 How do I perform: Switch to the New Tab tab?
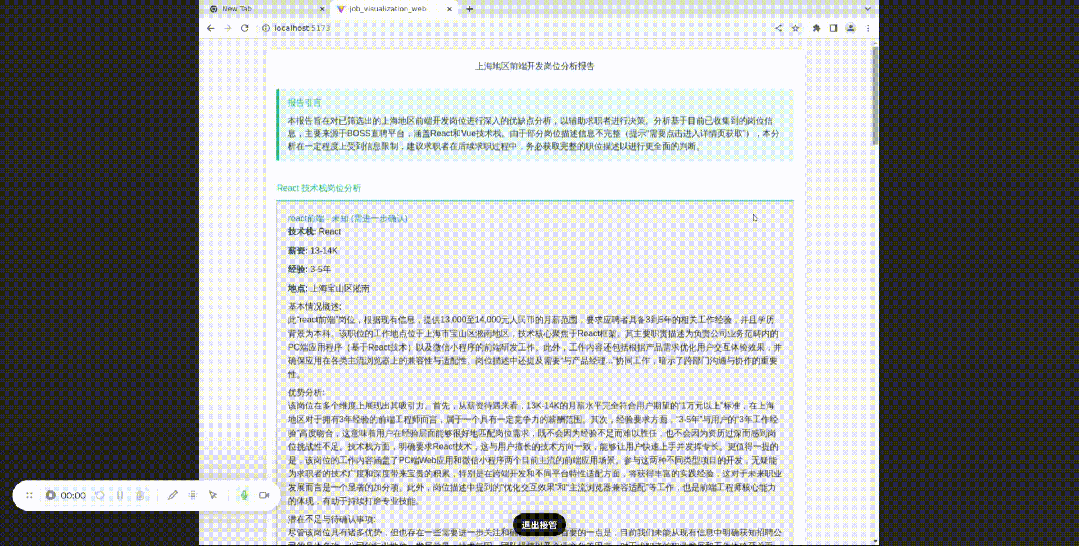(x=267, y=9)
